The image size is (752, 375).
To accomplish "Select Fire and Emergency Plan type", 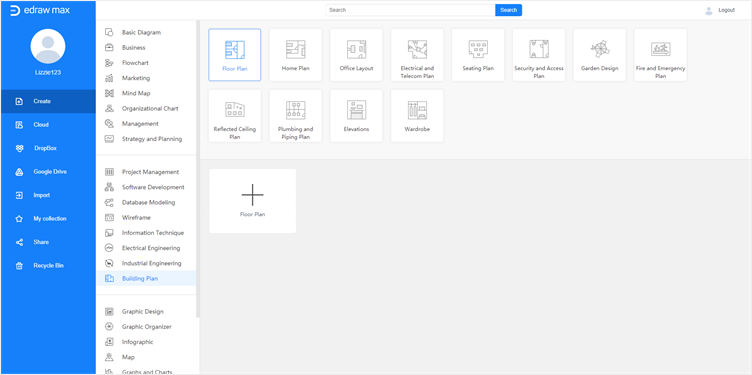I will click(660, 55).
